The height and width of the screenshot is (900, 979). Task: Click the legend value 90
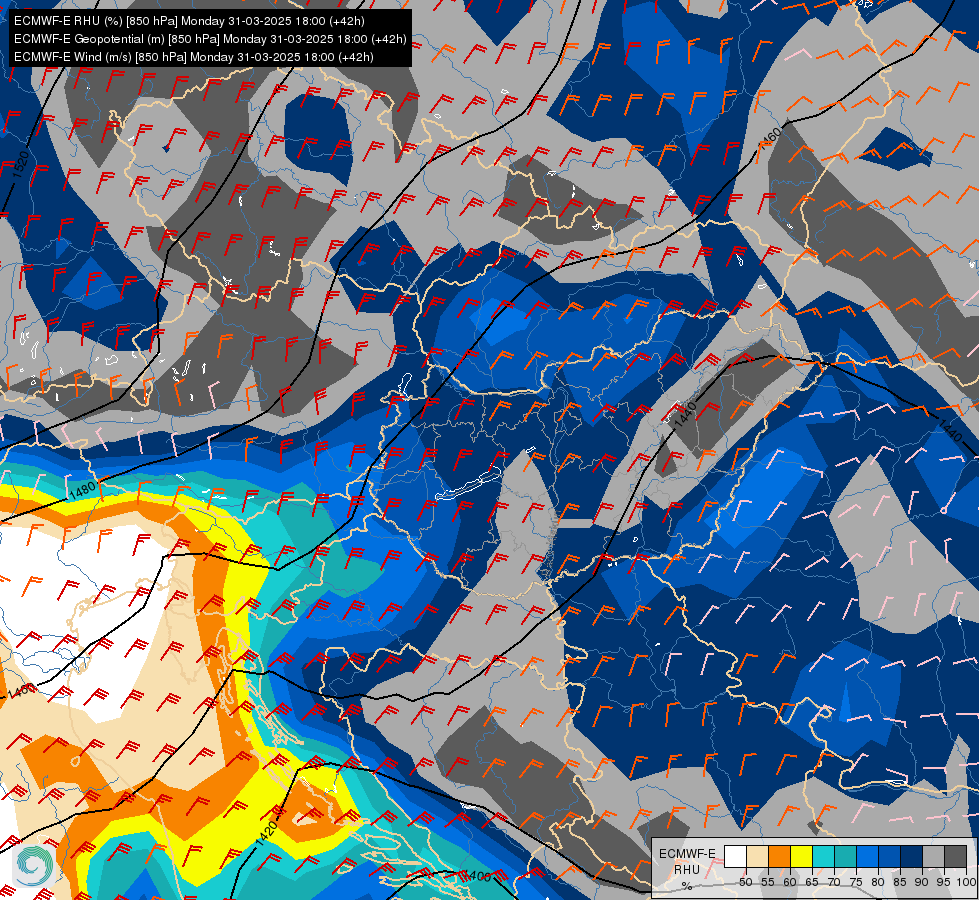[x=922, y=882]
